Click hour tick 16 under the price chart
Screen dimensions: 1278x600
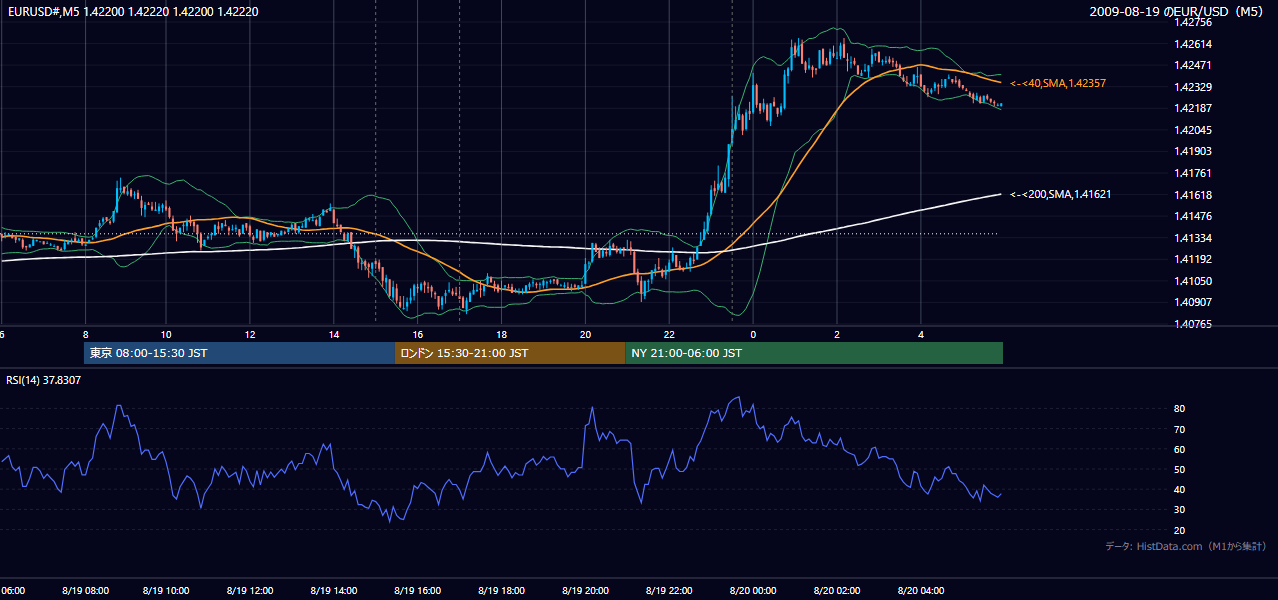[x=418, y=335]
